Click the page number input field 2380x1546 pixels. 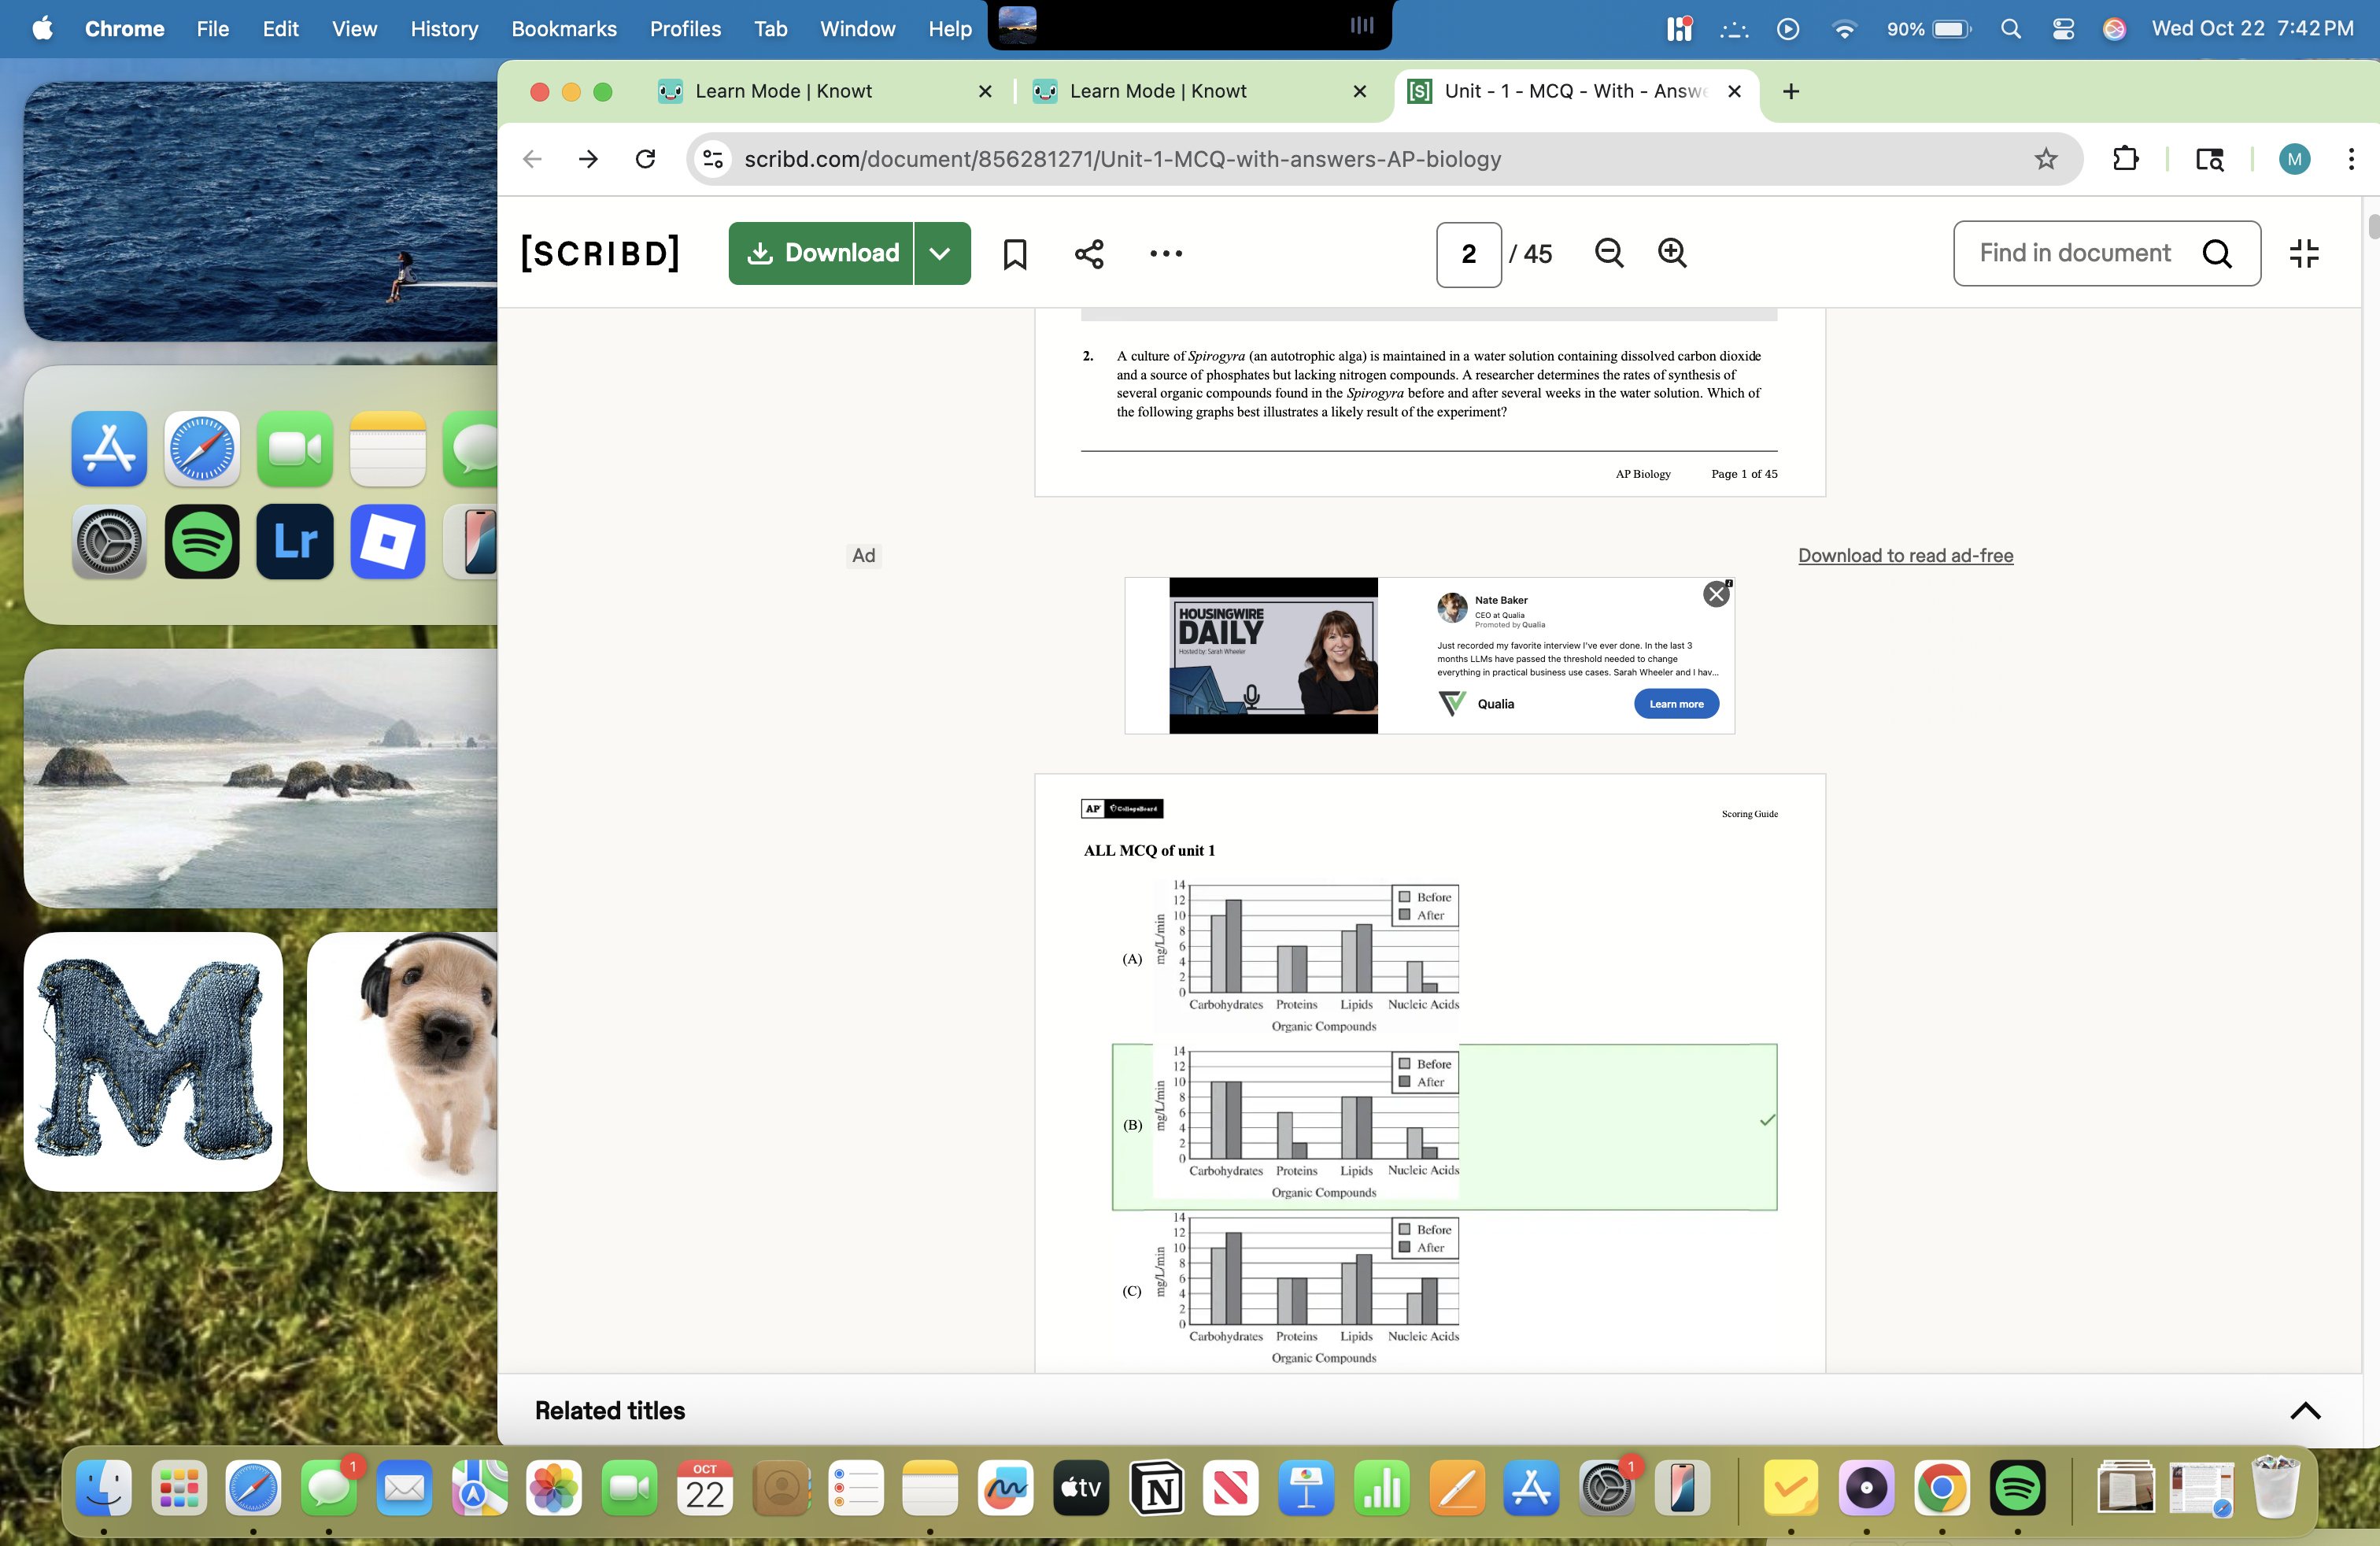[x=1468, y=255]
